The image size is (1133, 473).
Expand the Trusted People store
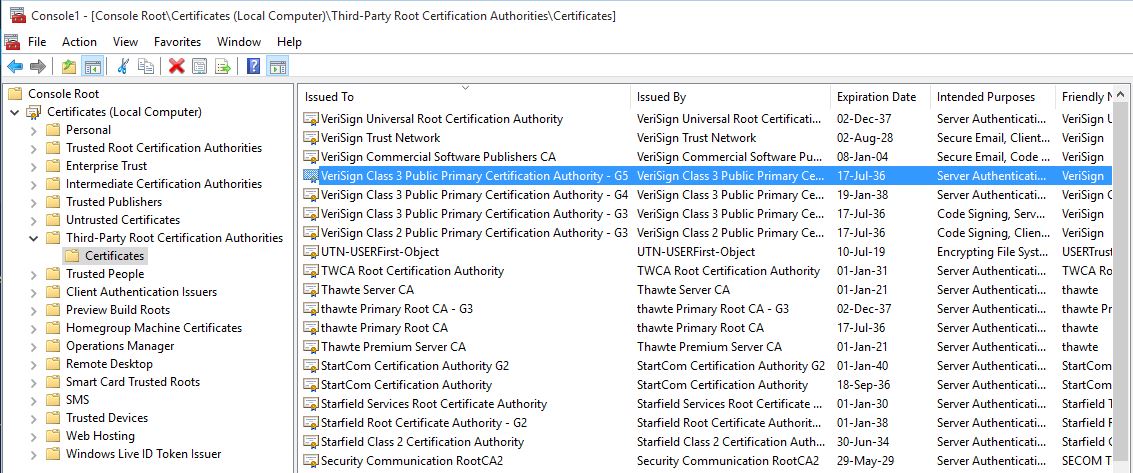[33, 274]
